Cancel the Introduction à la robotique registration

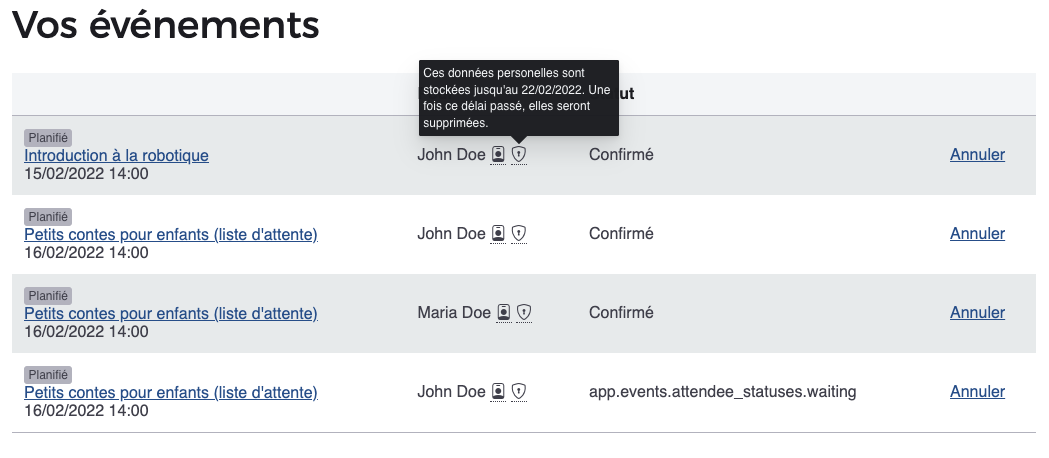pos(977,154)
